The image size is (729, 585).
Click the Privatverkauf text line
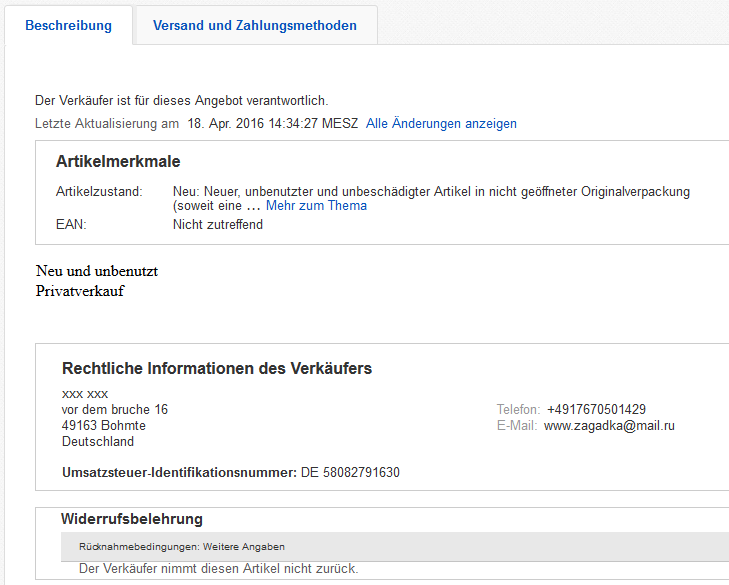point(80,291)
